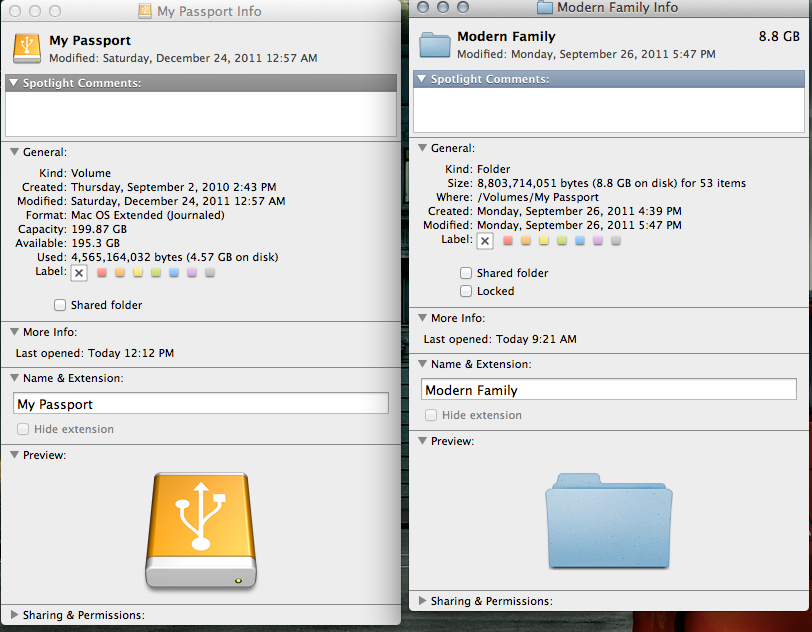Screen dimensions: 812x632
Task: Select gray label in Modern Family Info
Action: coord(616,240)
